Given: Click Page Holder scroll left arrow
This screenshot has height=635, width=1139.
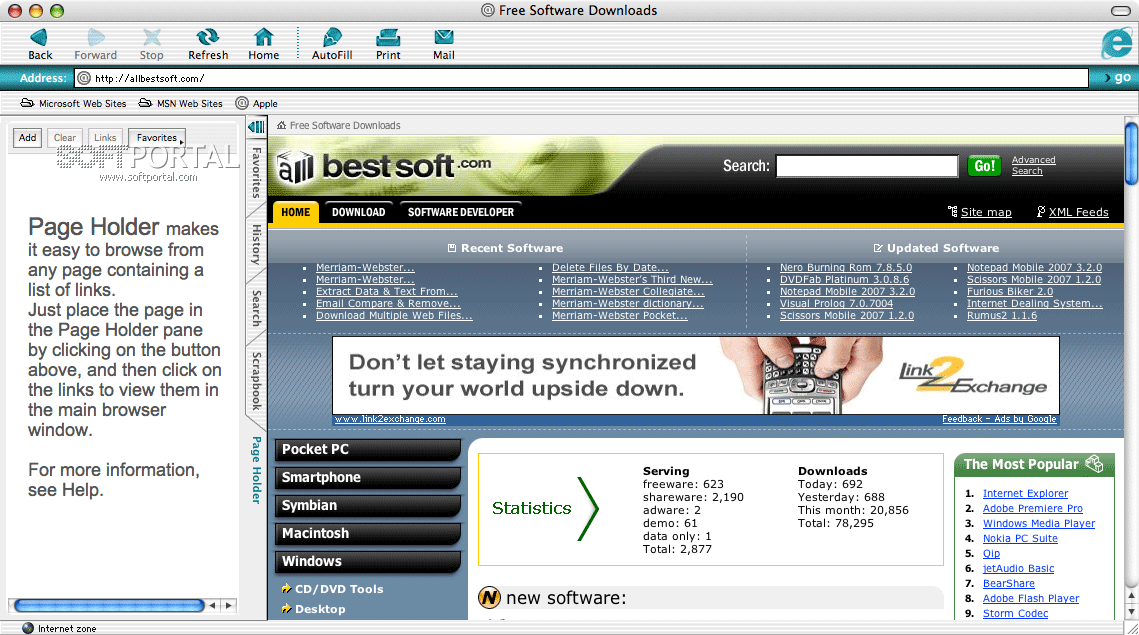Looking at the screenshot, I should tap(213, 605).
